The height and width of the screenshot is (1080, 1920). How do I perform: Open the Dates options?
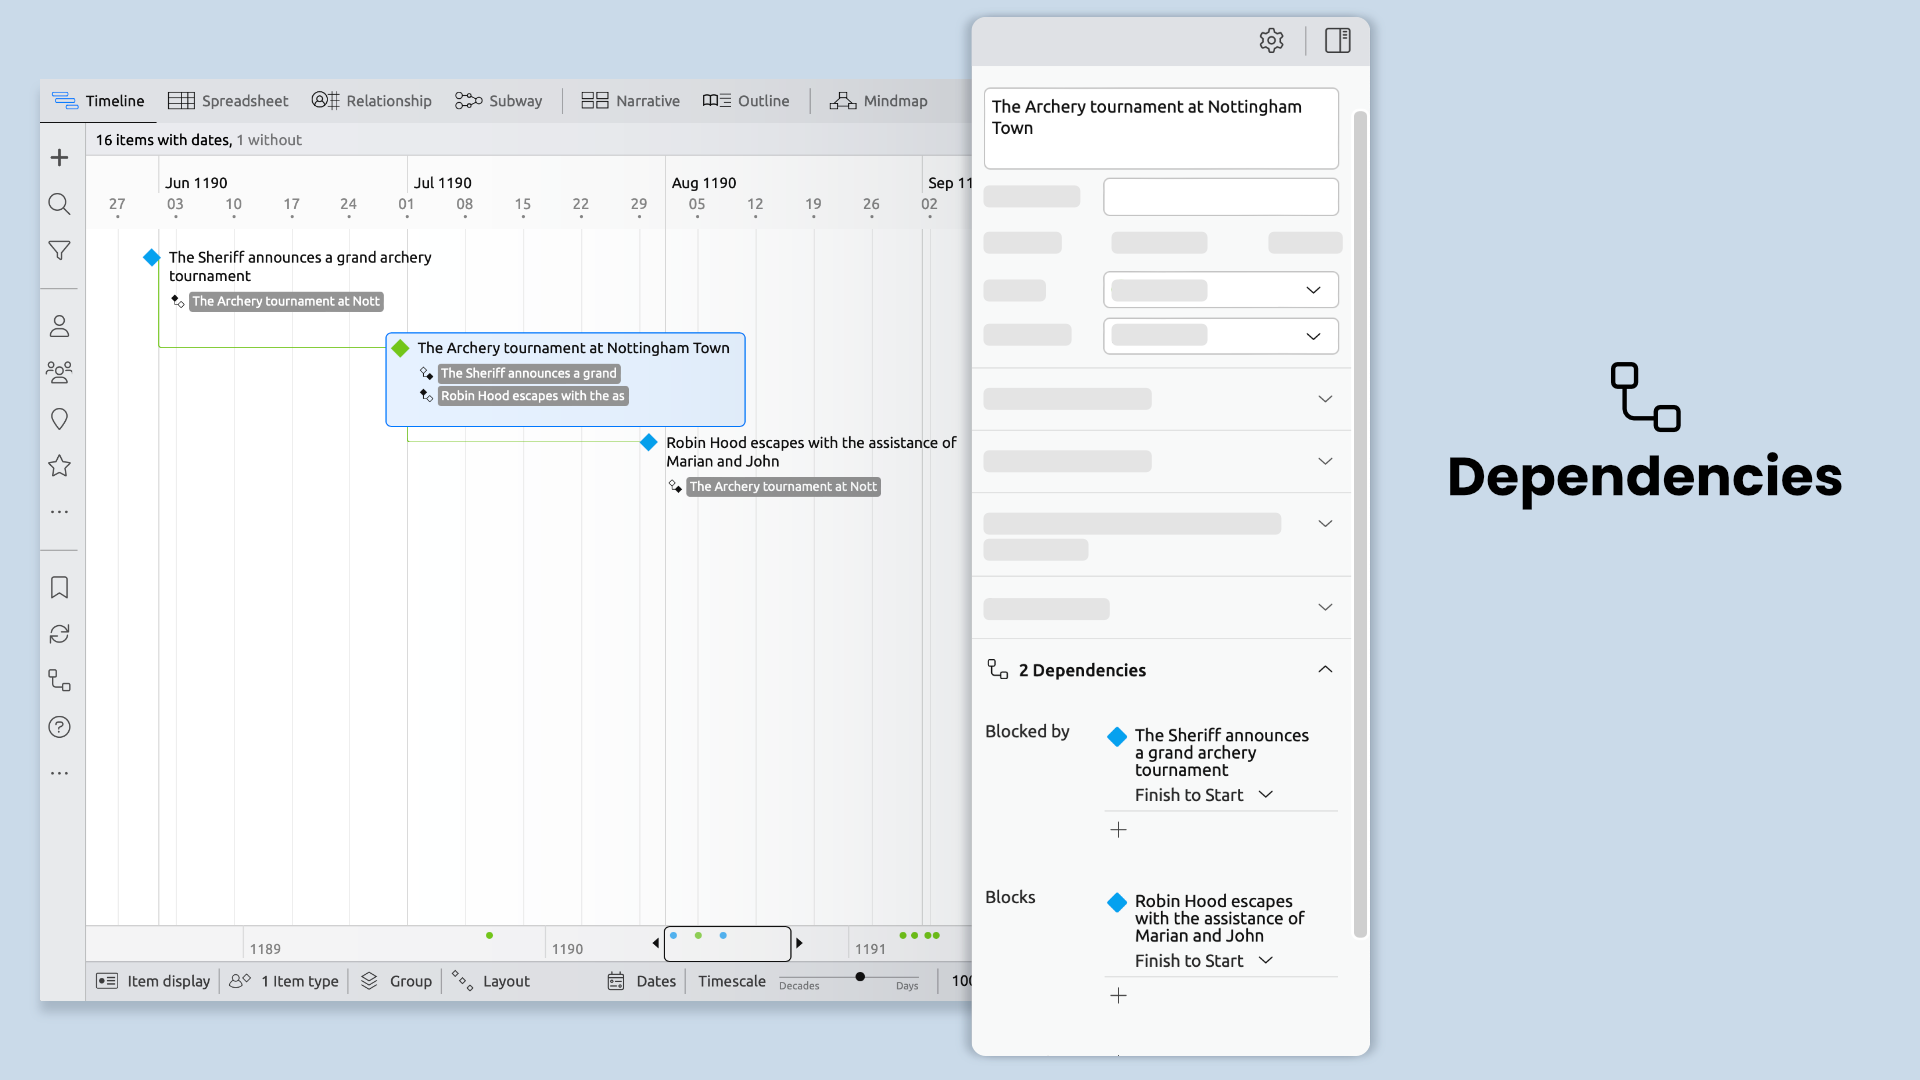(642, 981)
